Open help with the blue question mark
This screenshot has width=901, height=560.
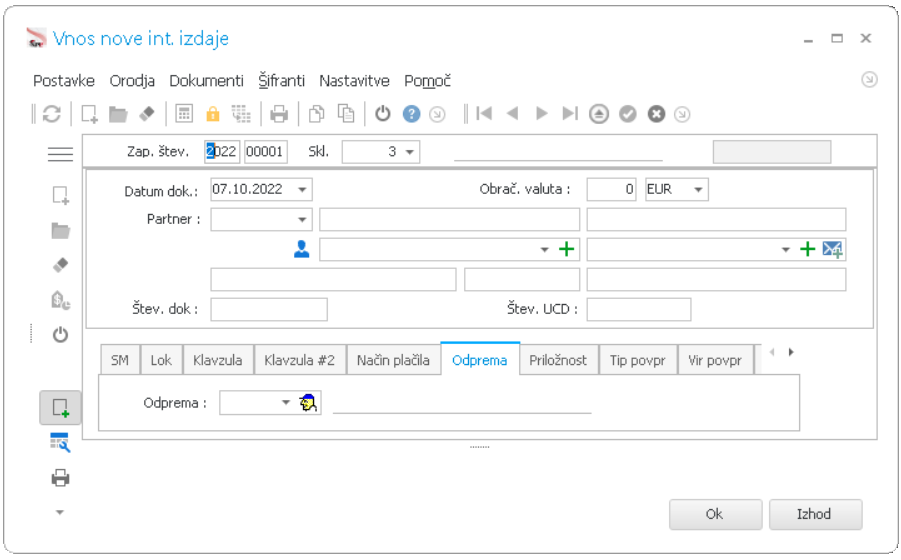pos(411,114)
